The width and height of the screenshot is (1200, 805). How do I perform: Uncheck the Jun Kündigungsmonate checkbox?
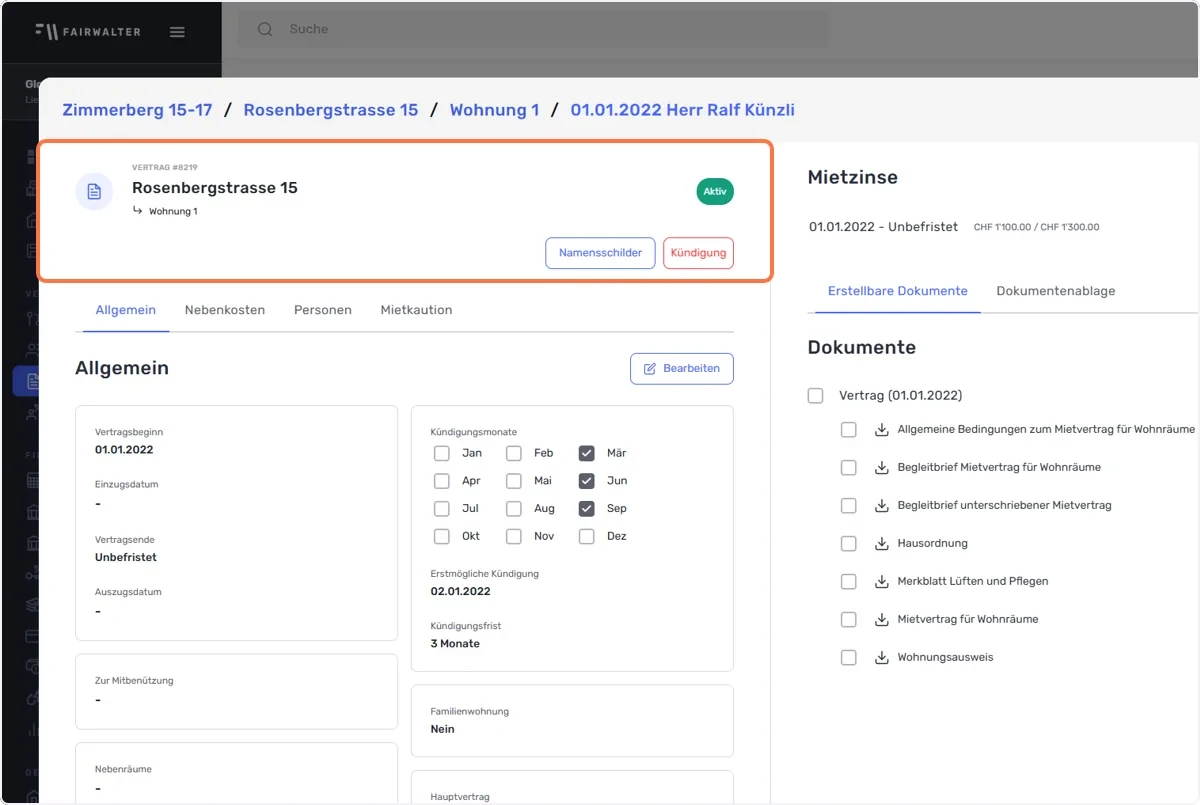[587, 481]
